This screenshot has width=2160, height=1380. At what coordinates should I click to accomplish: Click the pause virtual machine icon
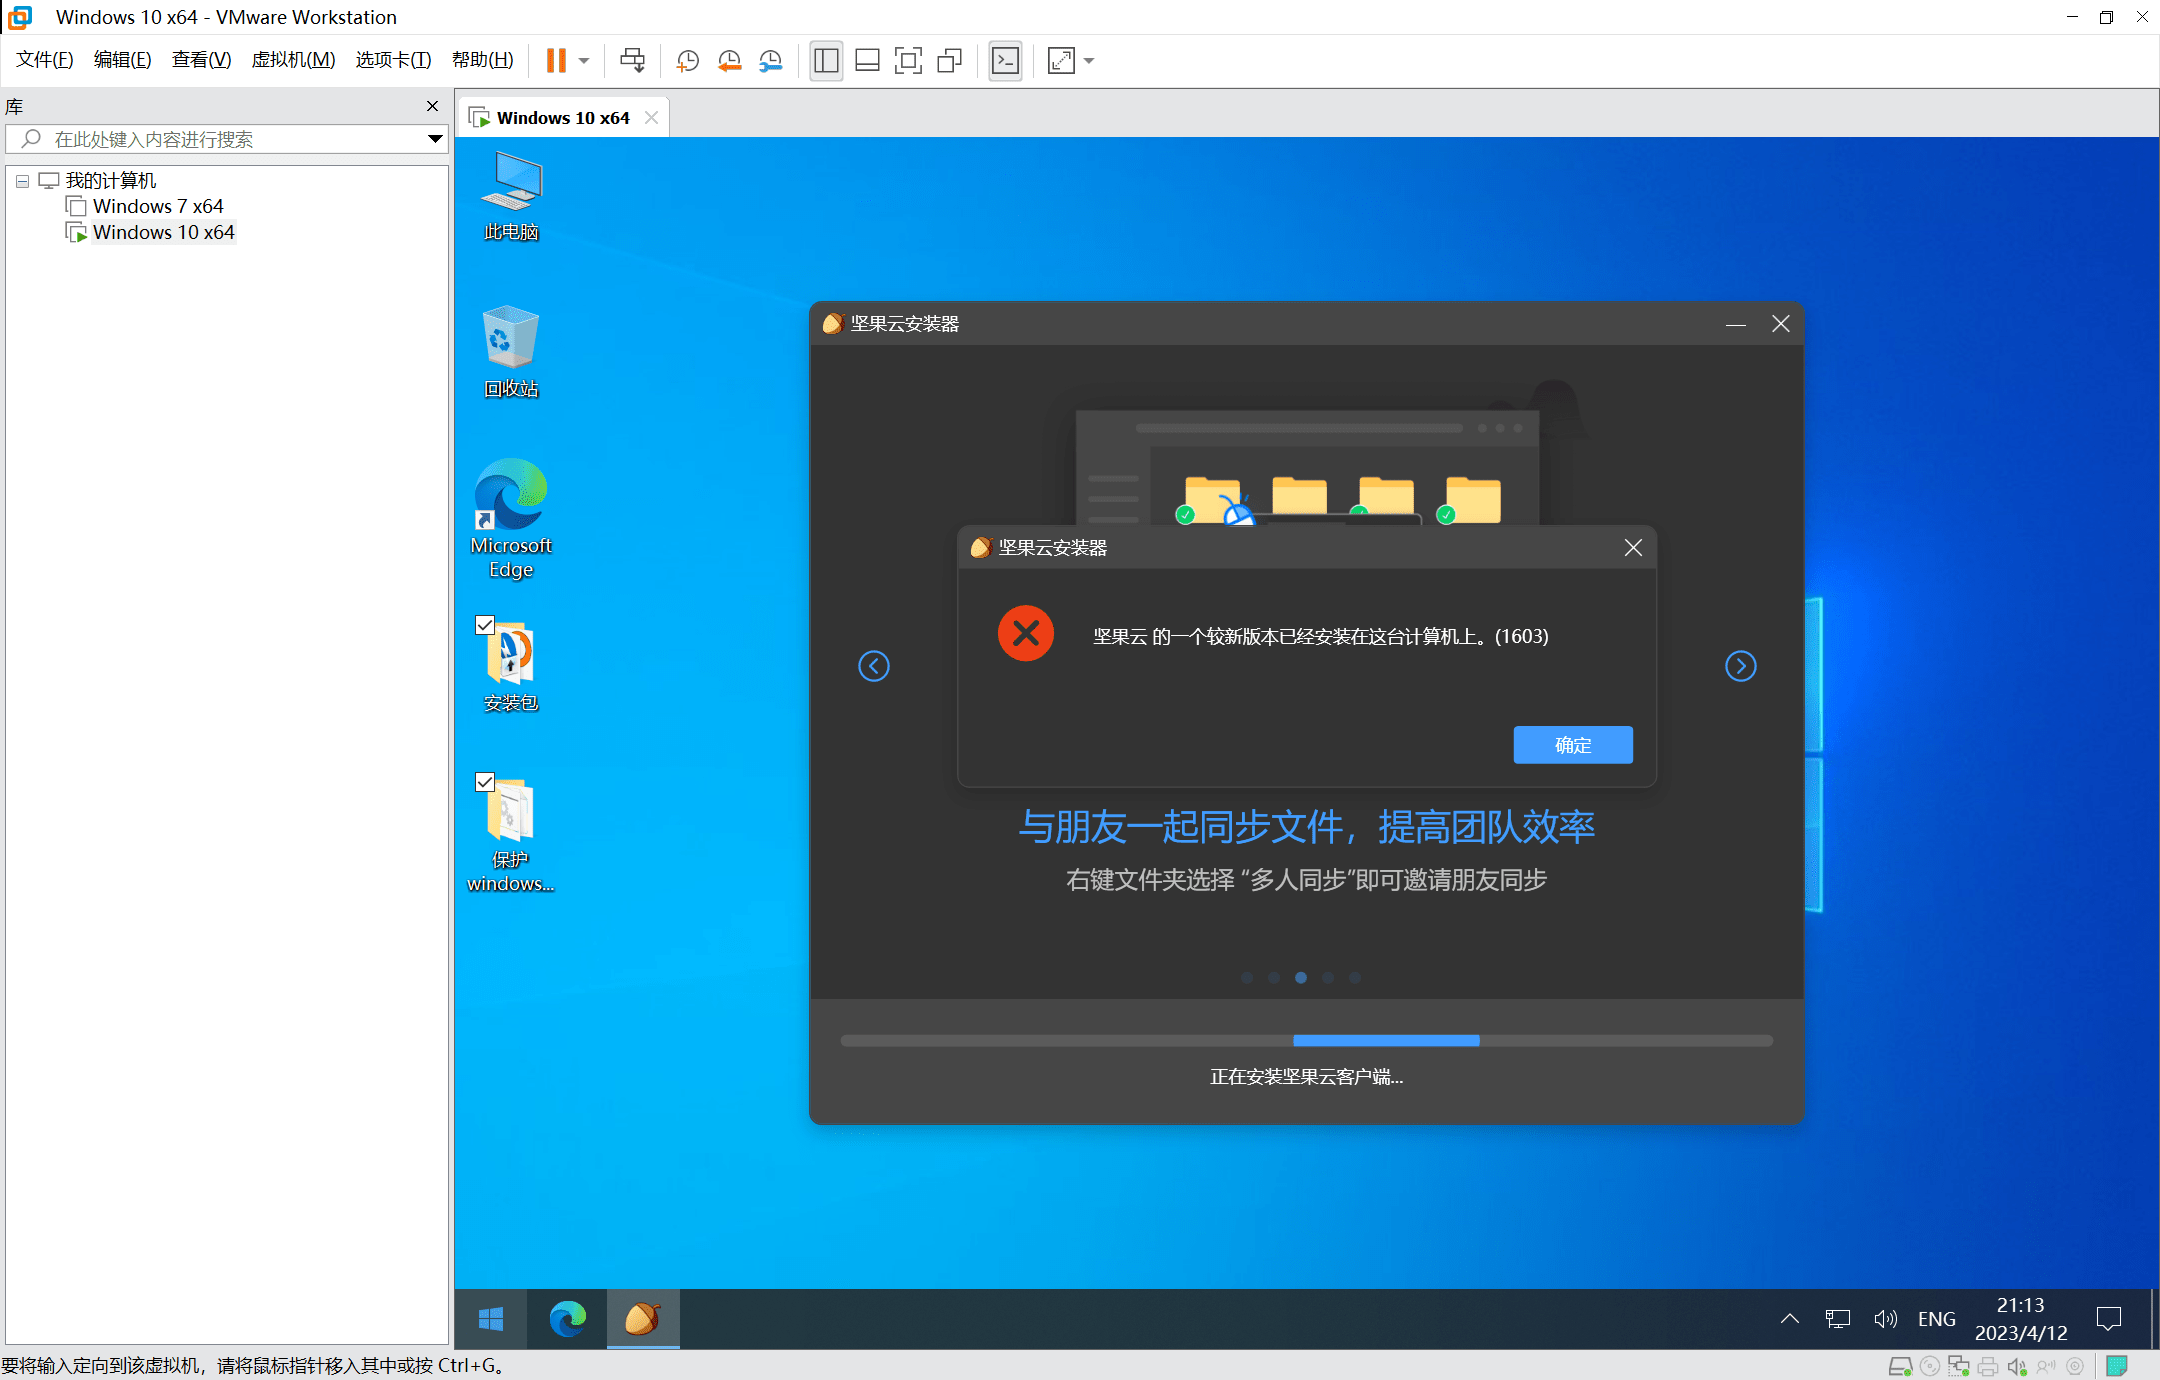click(556, 61)
